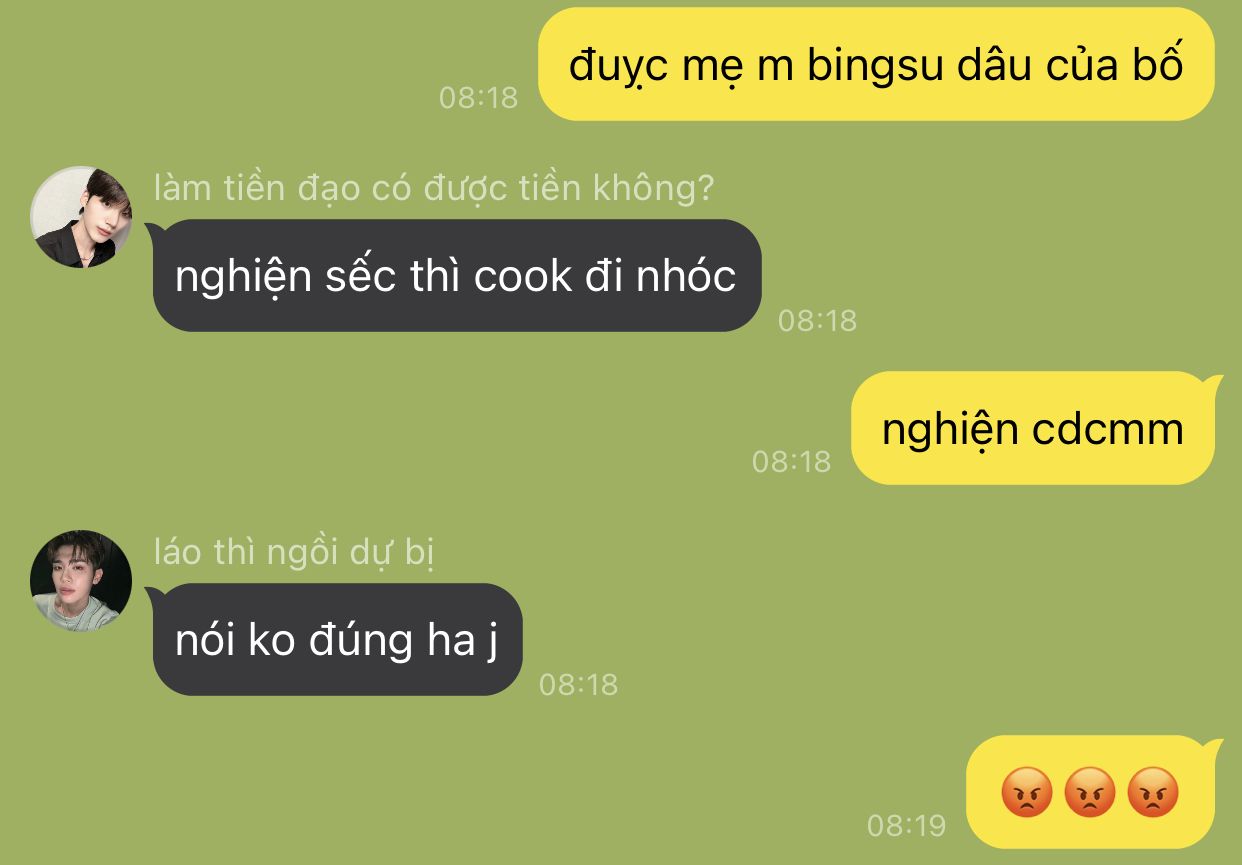Select the 'nghiện sếc thì cook đi nhóc' bubble
1242x865 pixels.
[457, 276]
